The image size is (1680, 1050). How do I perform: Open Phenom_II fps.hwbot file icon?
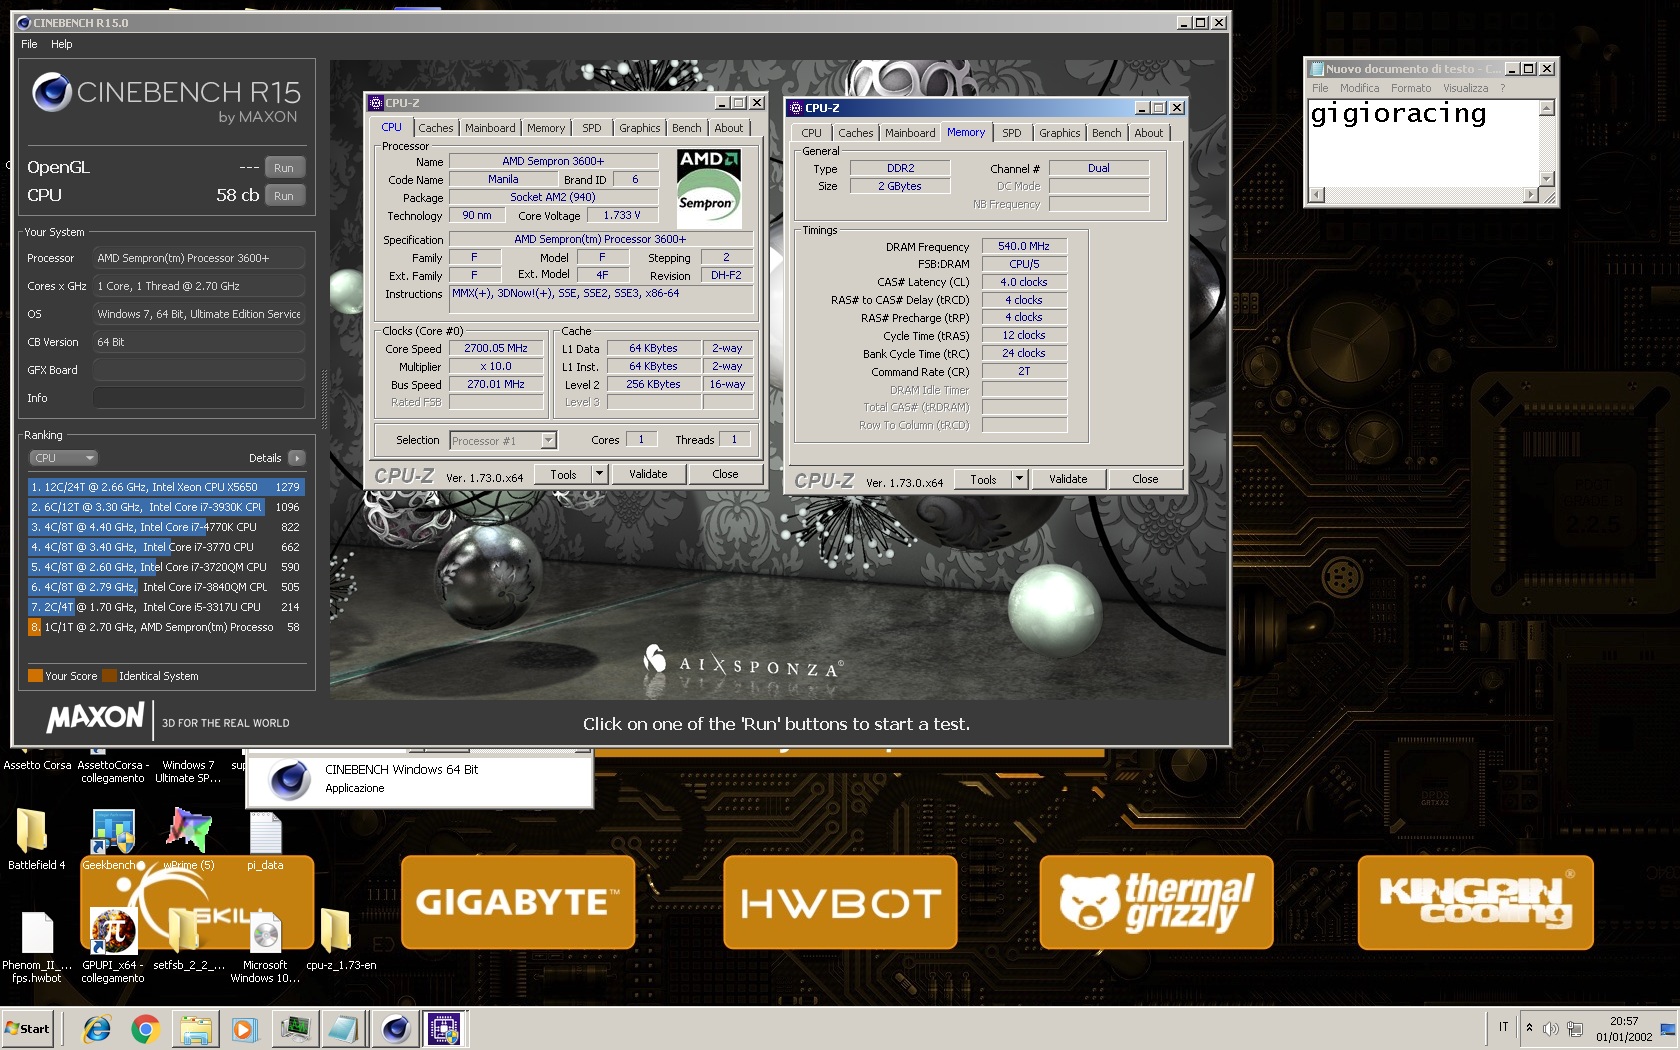[37, 932]
